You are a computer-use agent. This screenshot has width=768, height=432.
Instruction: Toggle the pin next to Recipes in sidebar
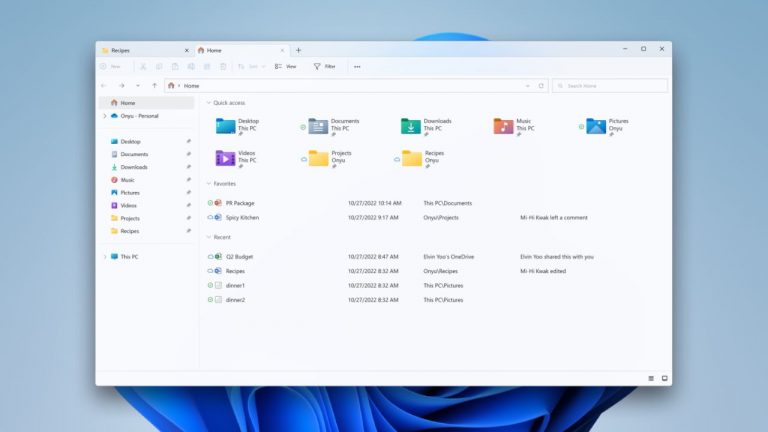tap(188, 231)
